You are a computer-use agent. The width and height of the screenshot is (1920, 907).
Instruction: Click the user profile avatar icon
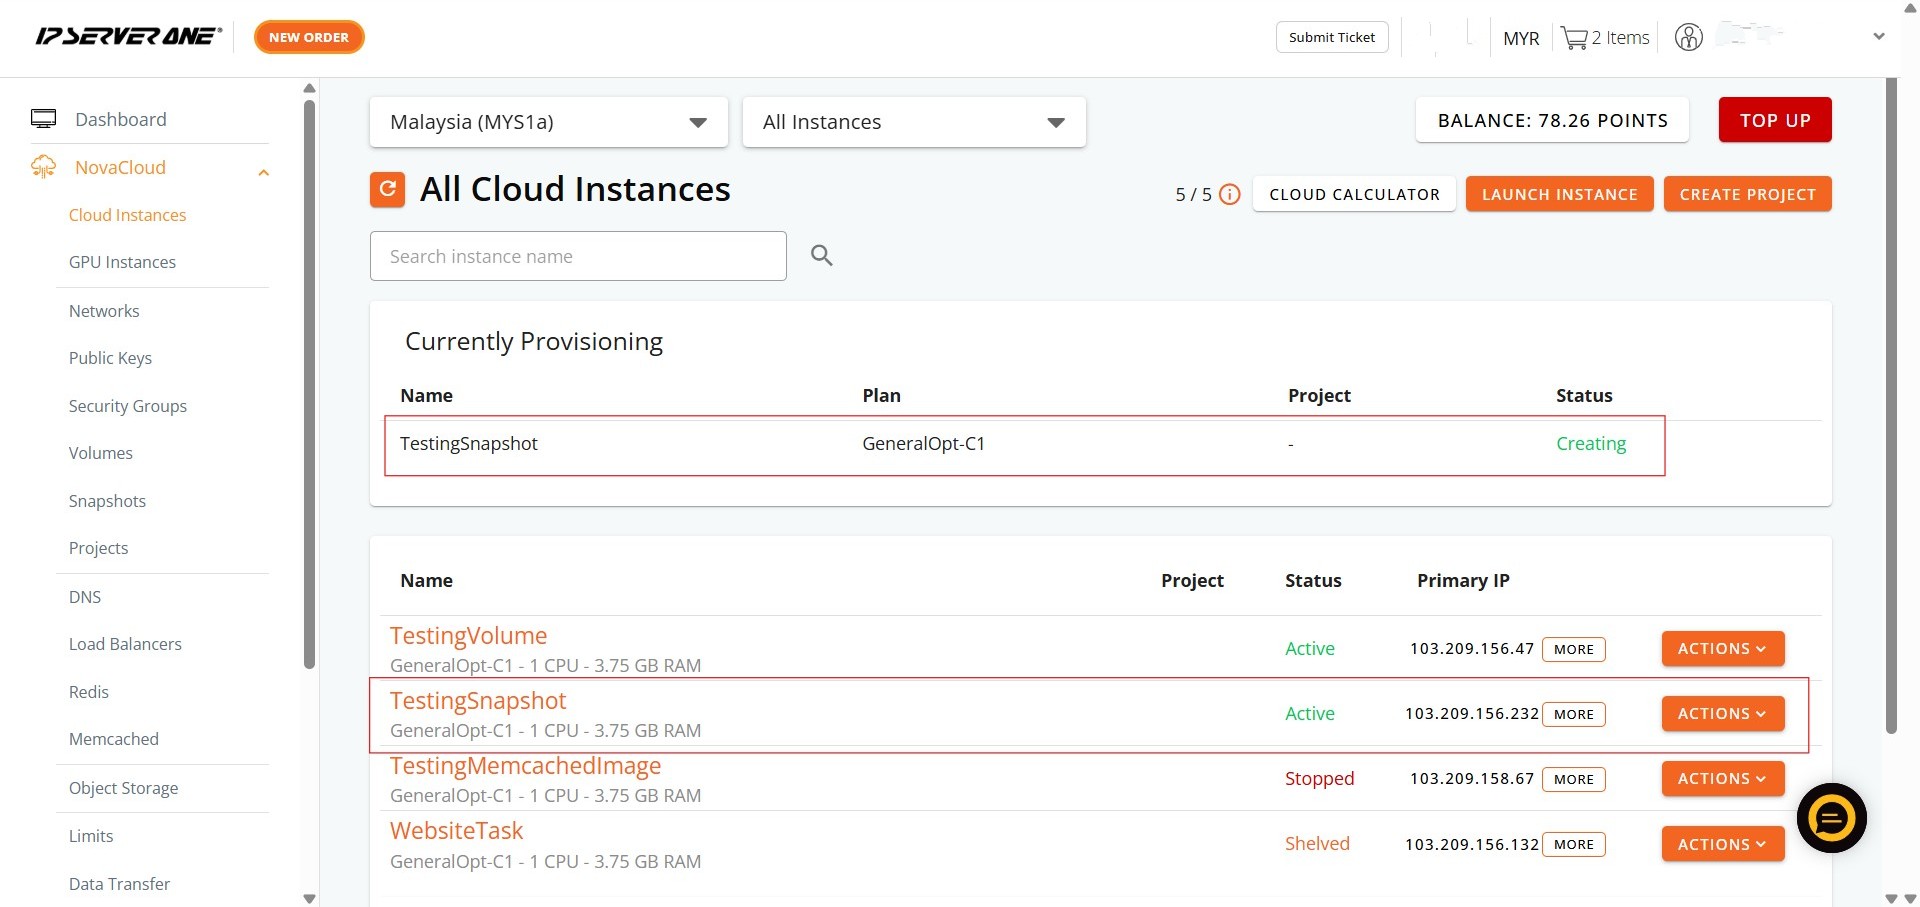coord(1688,38)
